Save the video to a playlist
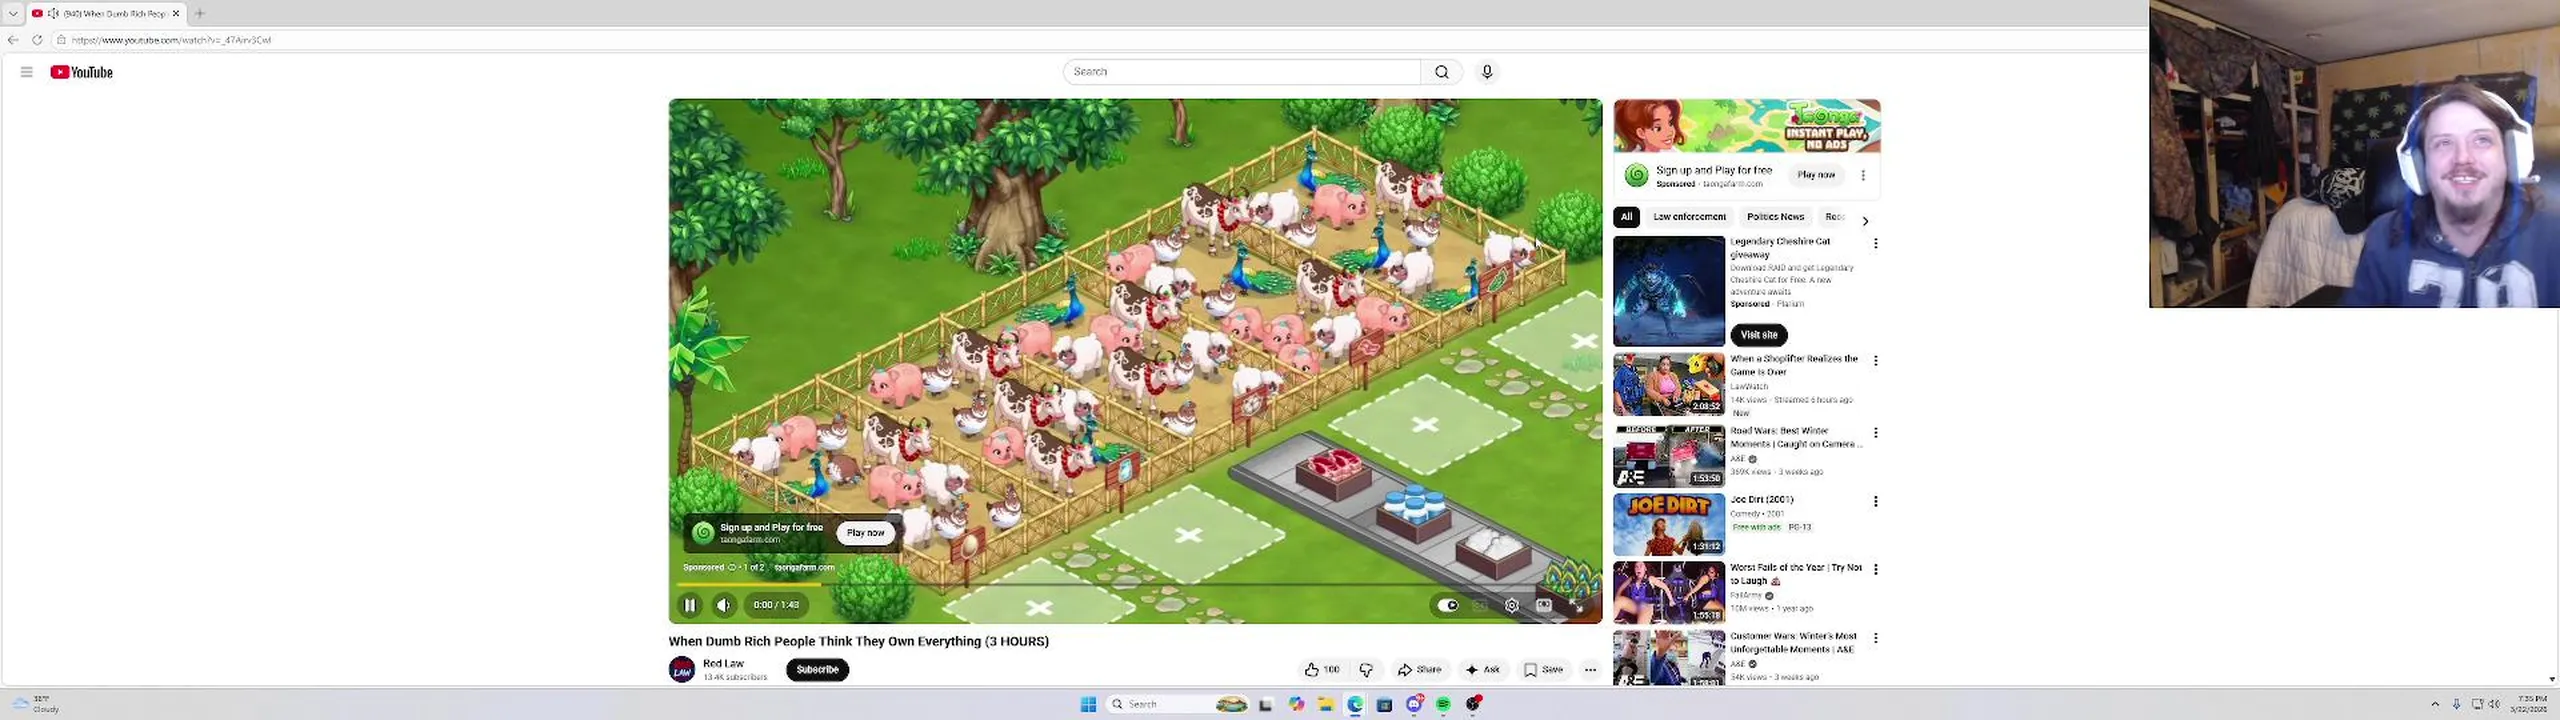The image size is (2560, 720). tap(1543, 670)
